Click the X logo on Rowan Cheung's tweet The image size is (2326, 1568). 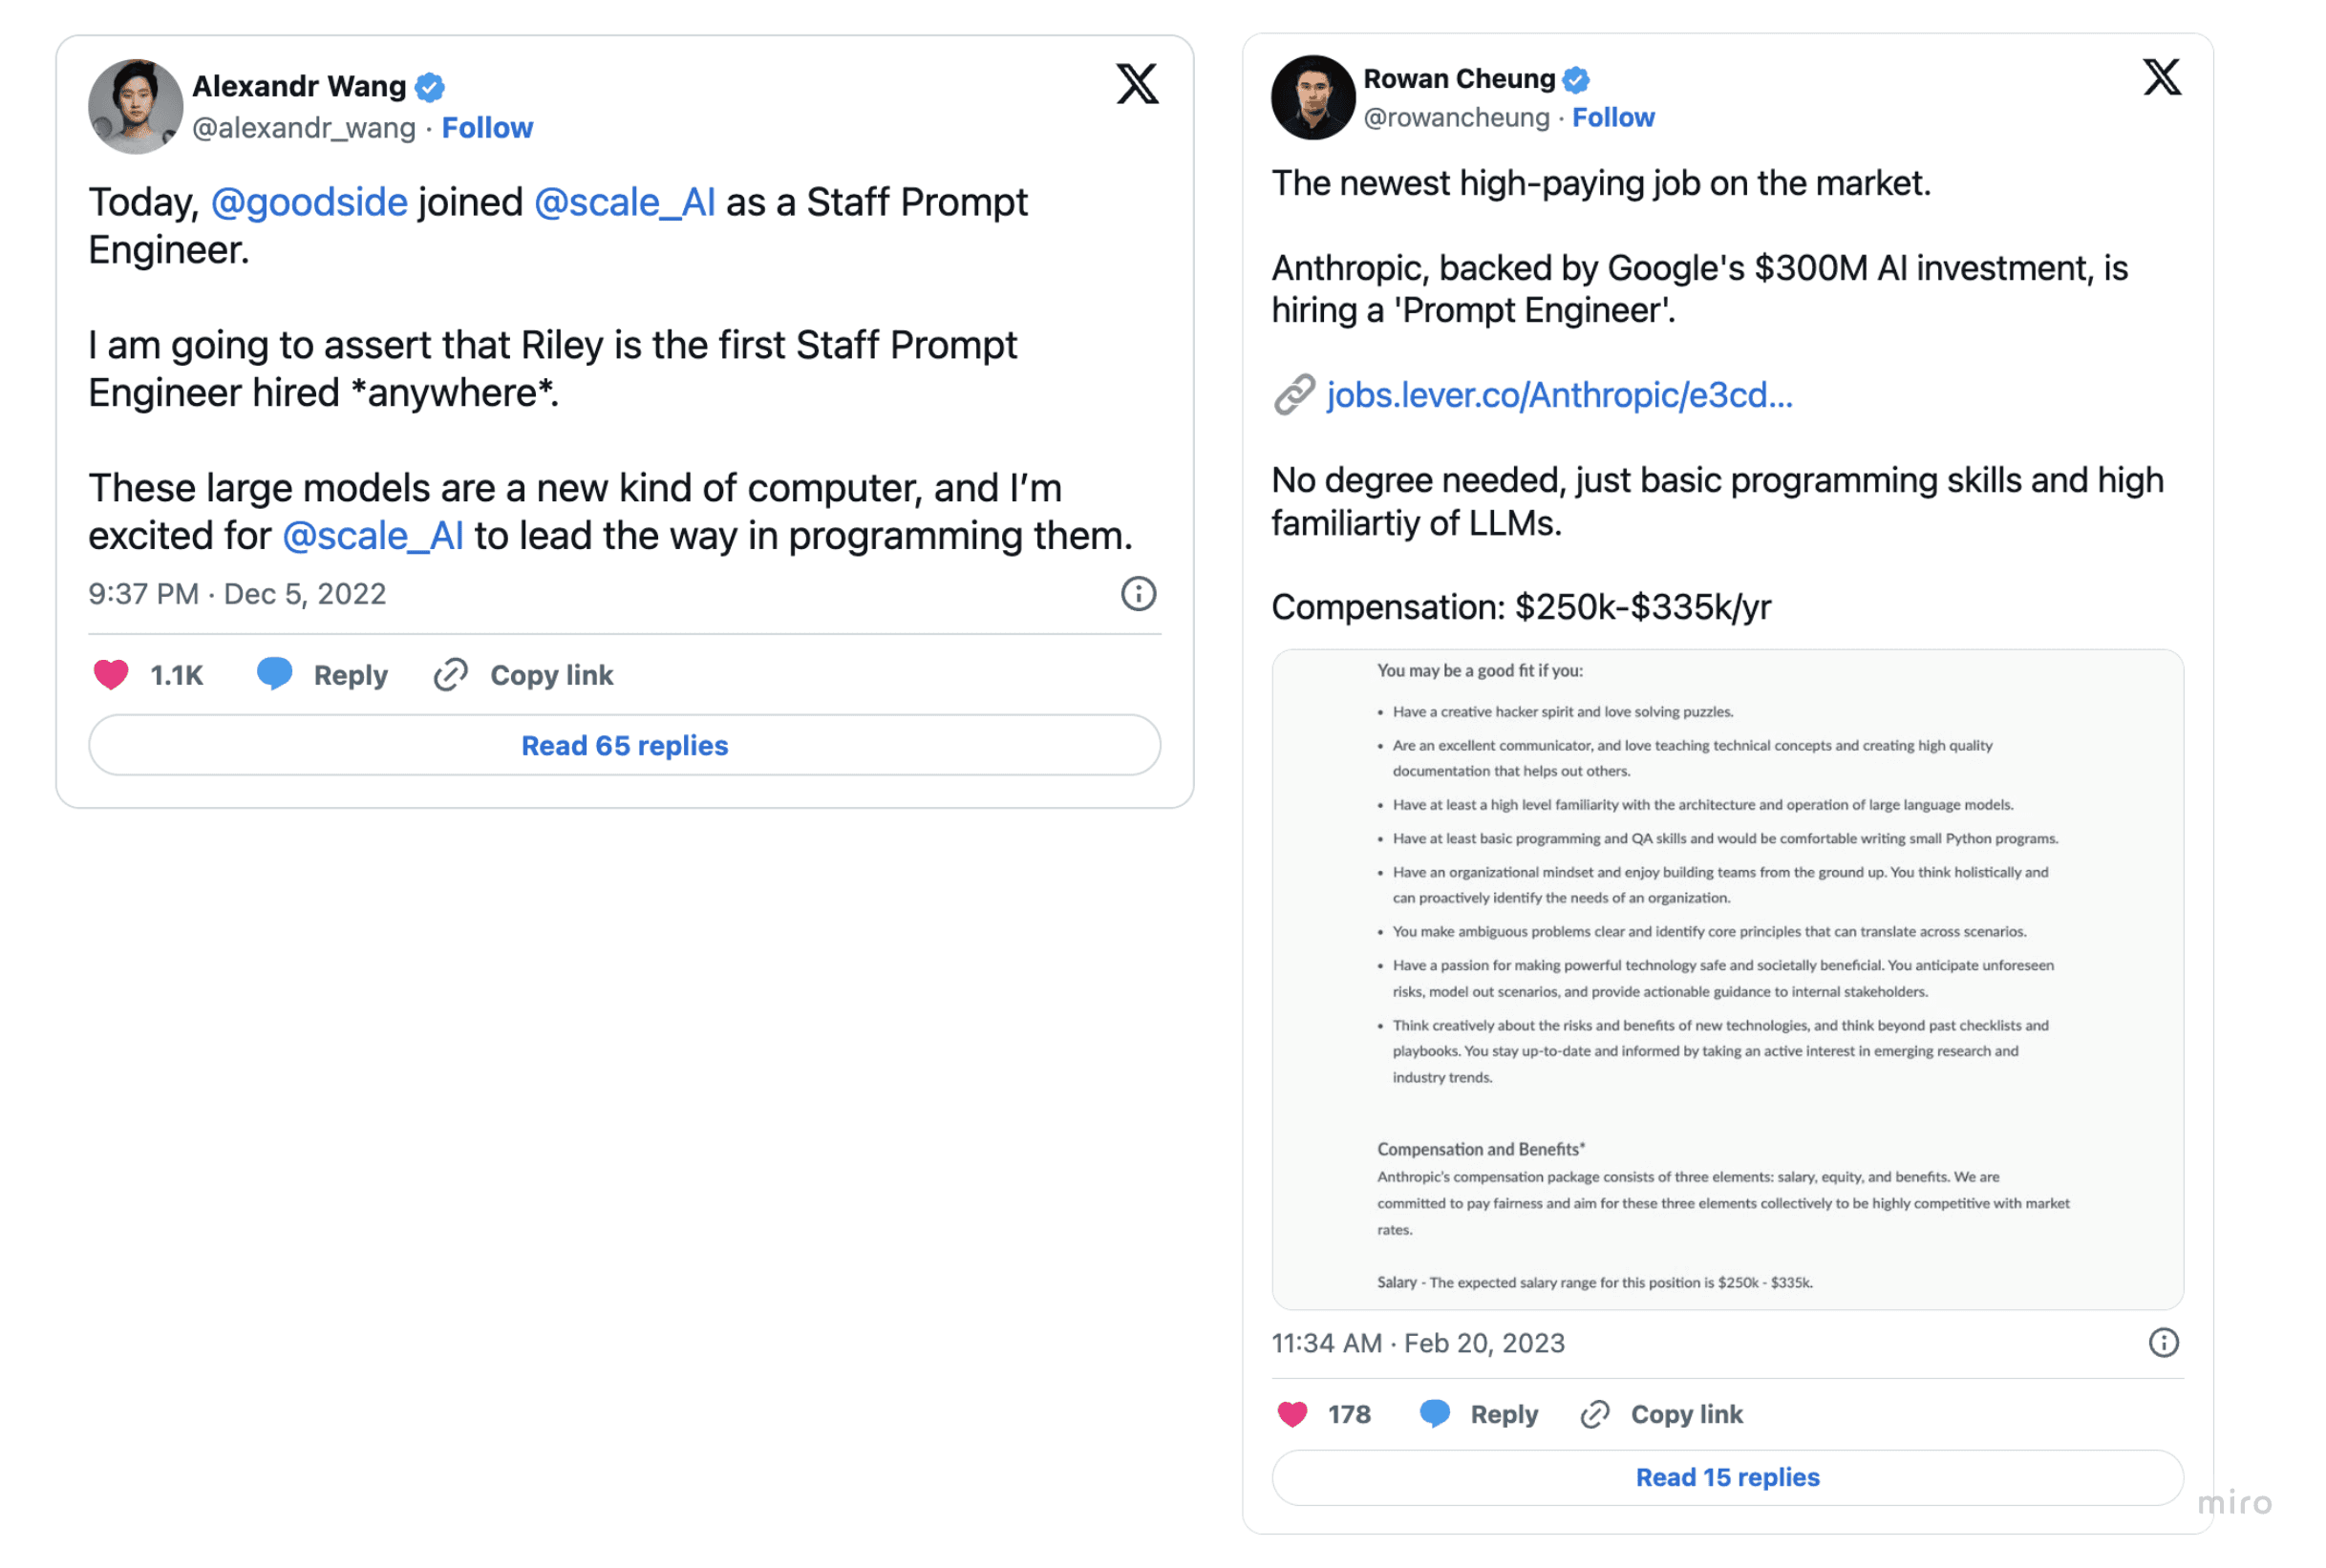pyautogui.click(x=2161, y=77)
